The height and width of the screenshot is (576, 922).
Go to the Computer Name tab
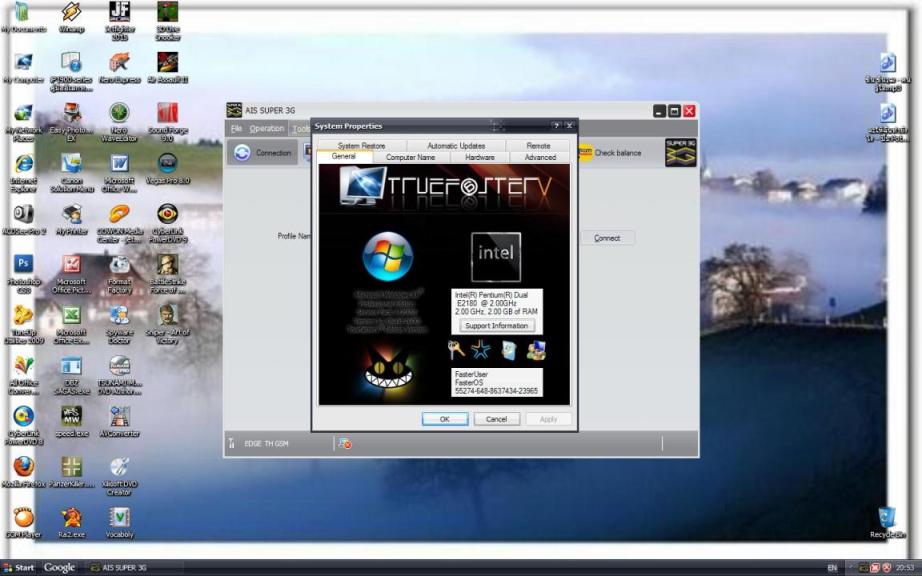tap(410, 157)
